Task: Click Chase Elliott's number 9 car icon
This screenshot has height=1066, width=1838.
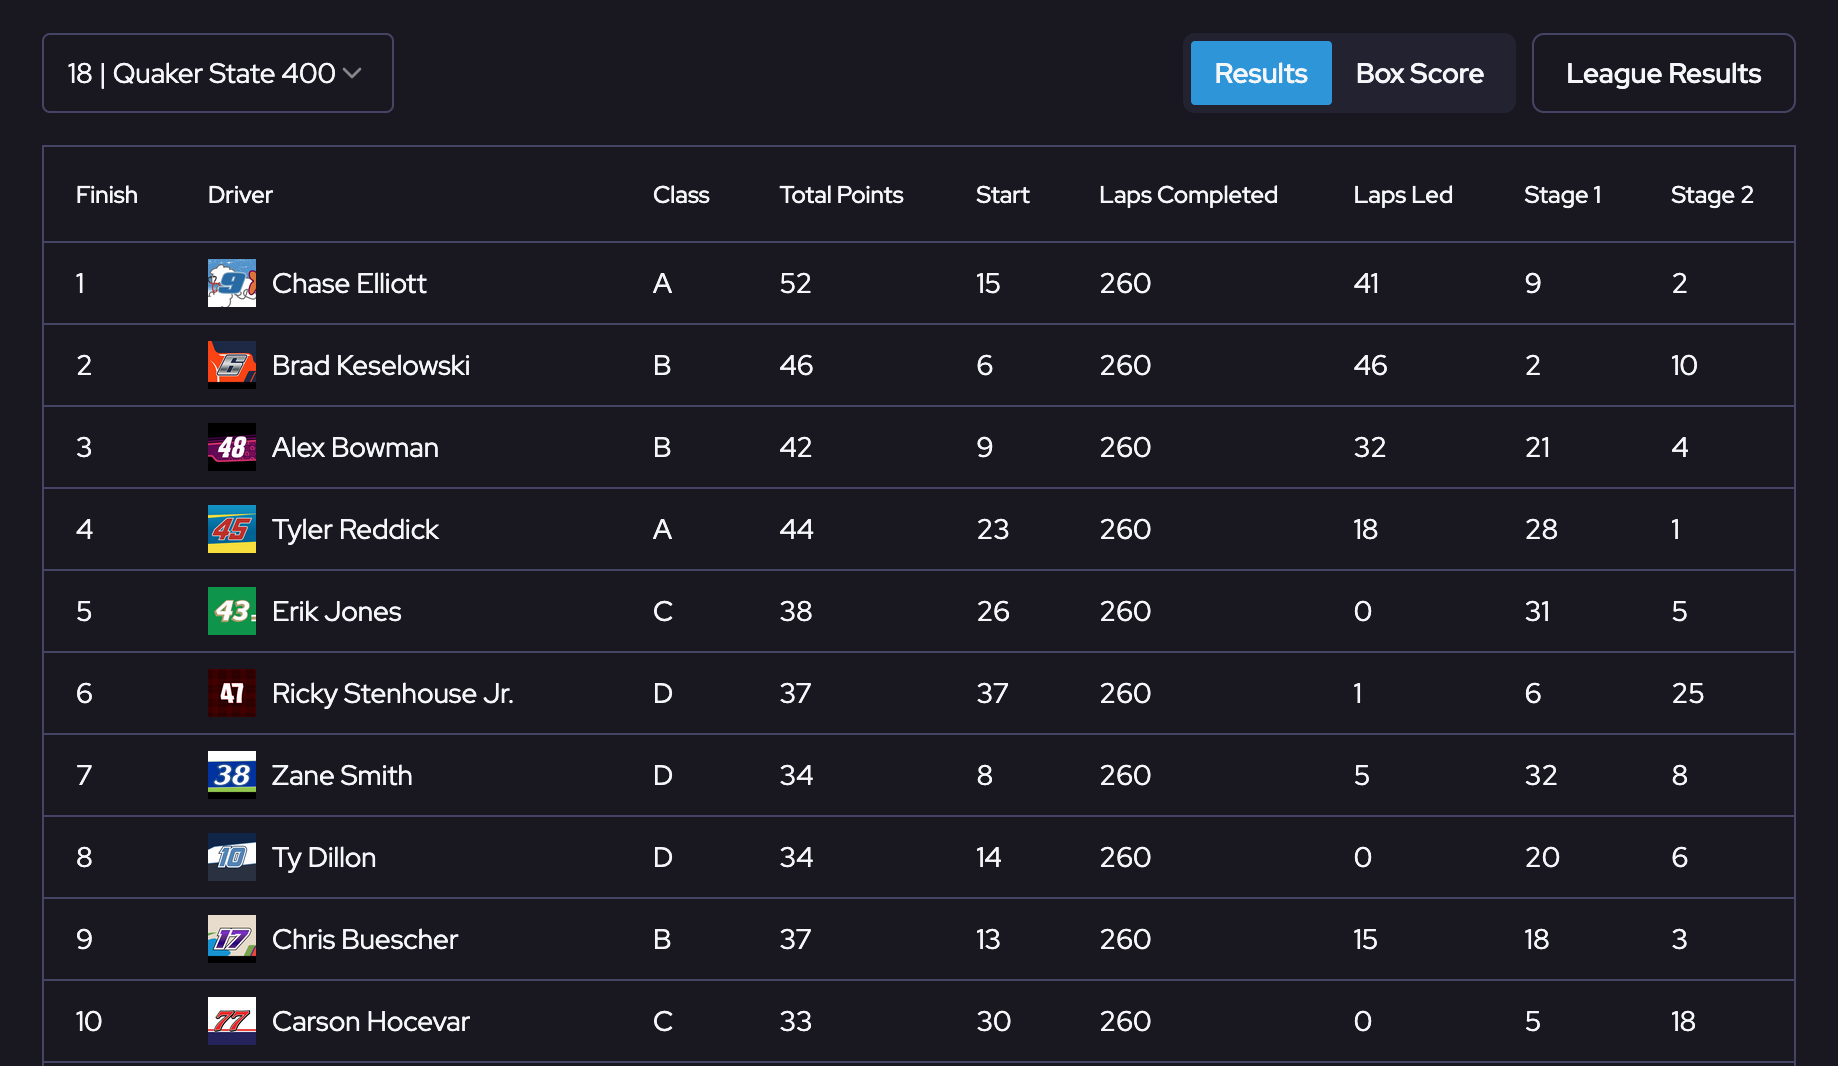Action: 232,283
